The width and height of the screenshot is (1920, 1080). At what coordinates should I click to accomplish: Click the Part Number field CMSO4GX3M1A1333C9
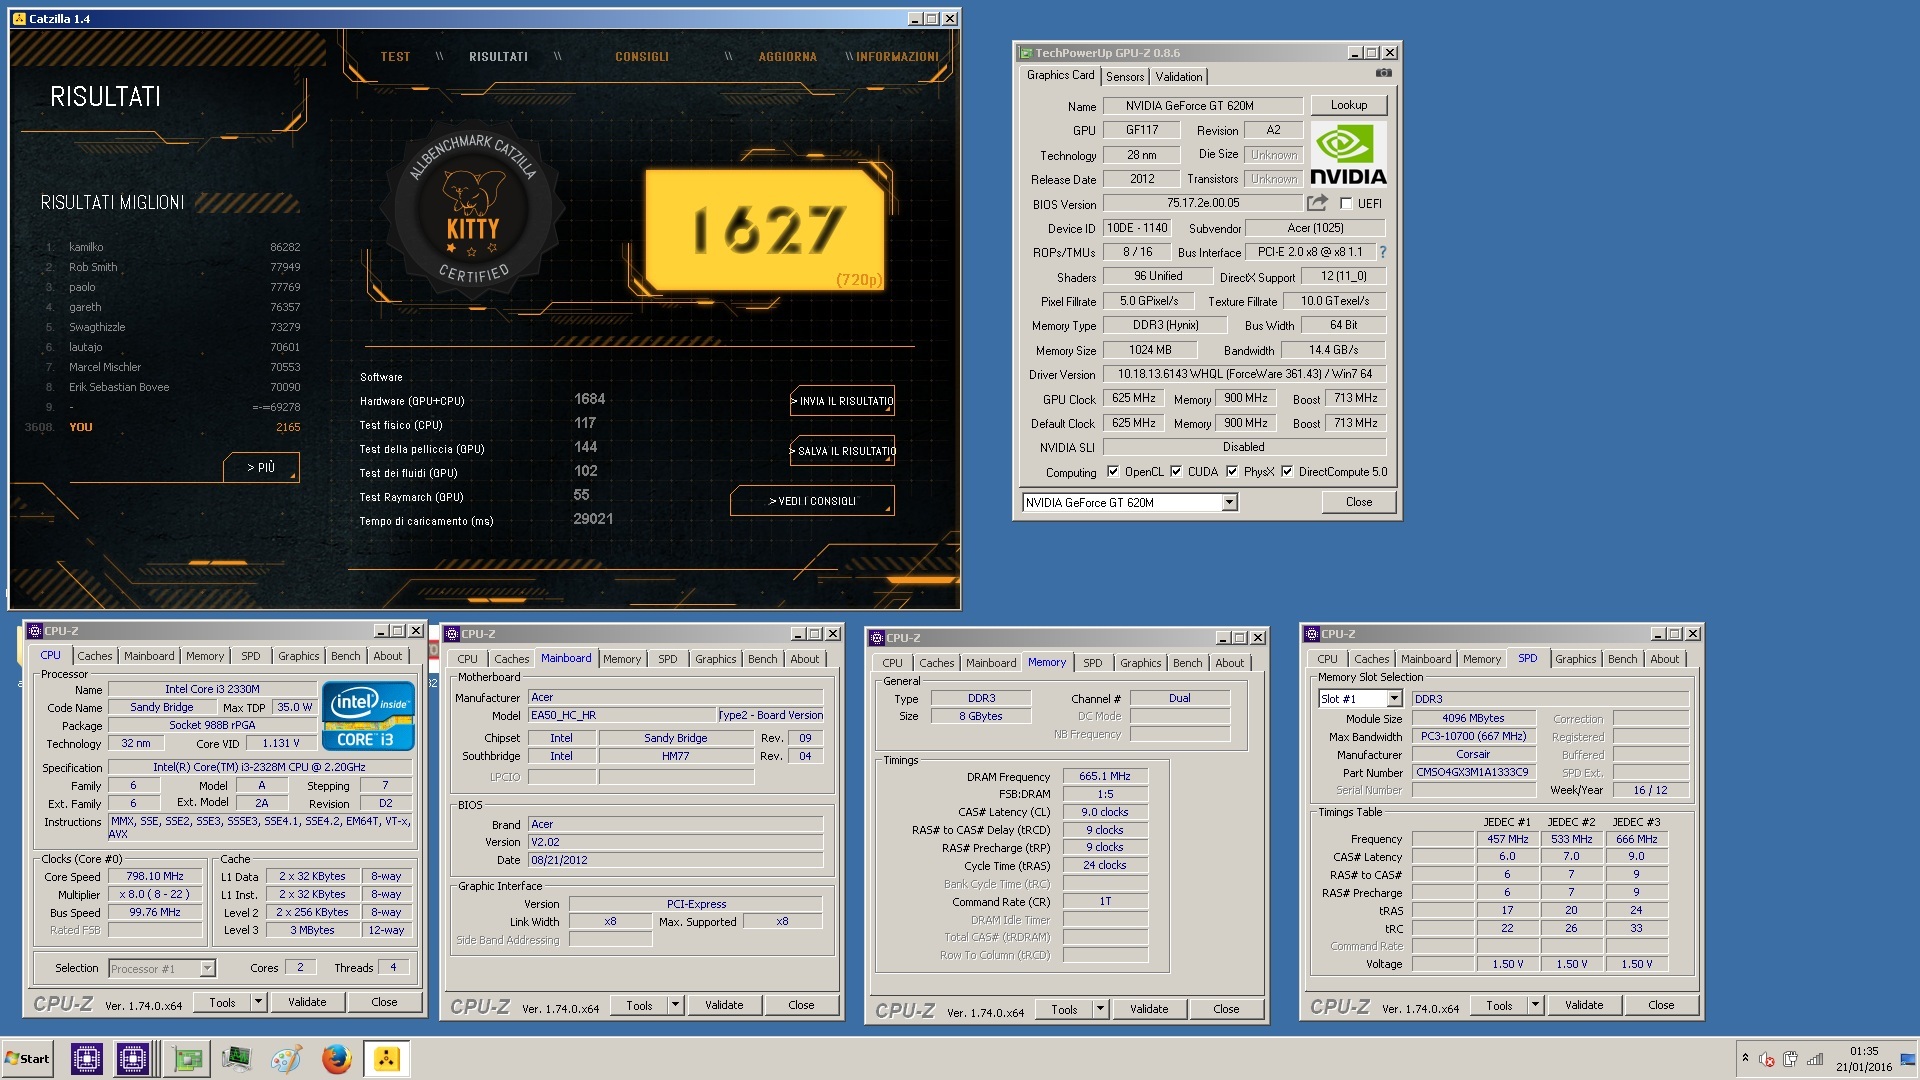point(1472,773)
